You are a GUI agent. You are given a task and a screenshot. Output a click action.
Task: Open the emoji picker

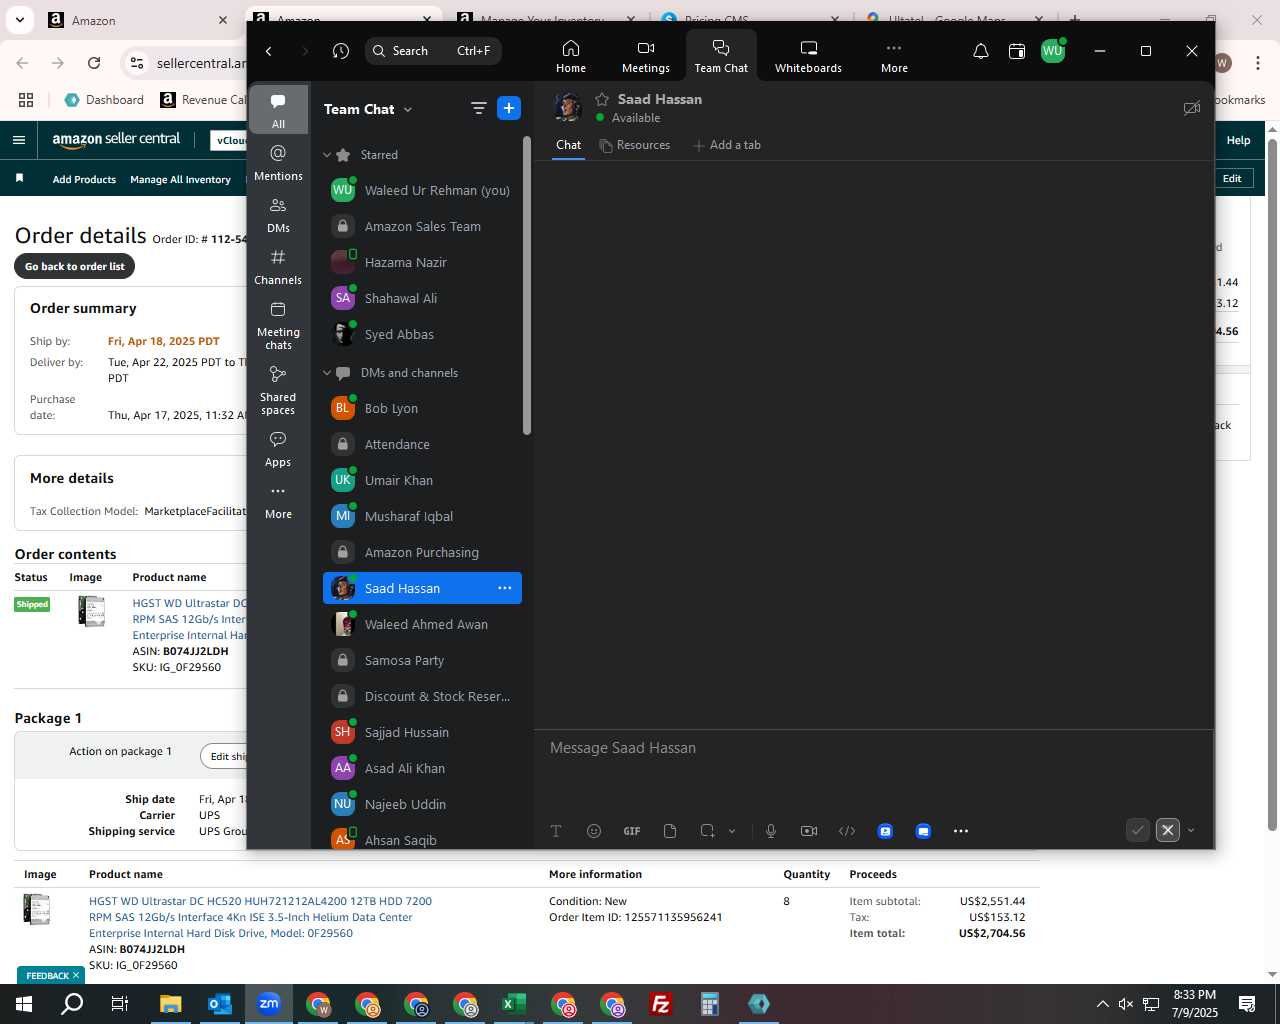(x=594, y=831)
